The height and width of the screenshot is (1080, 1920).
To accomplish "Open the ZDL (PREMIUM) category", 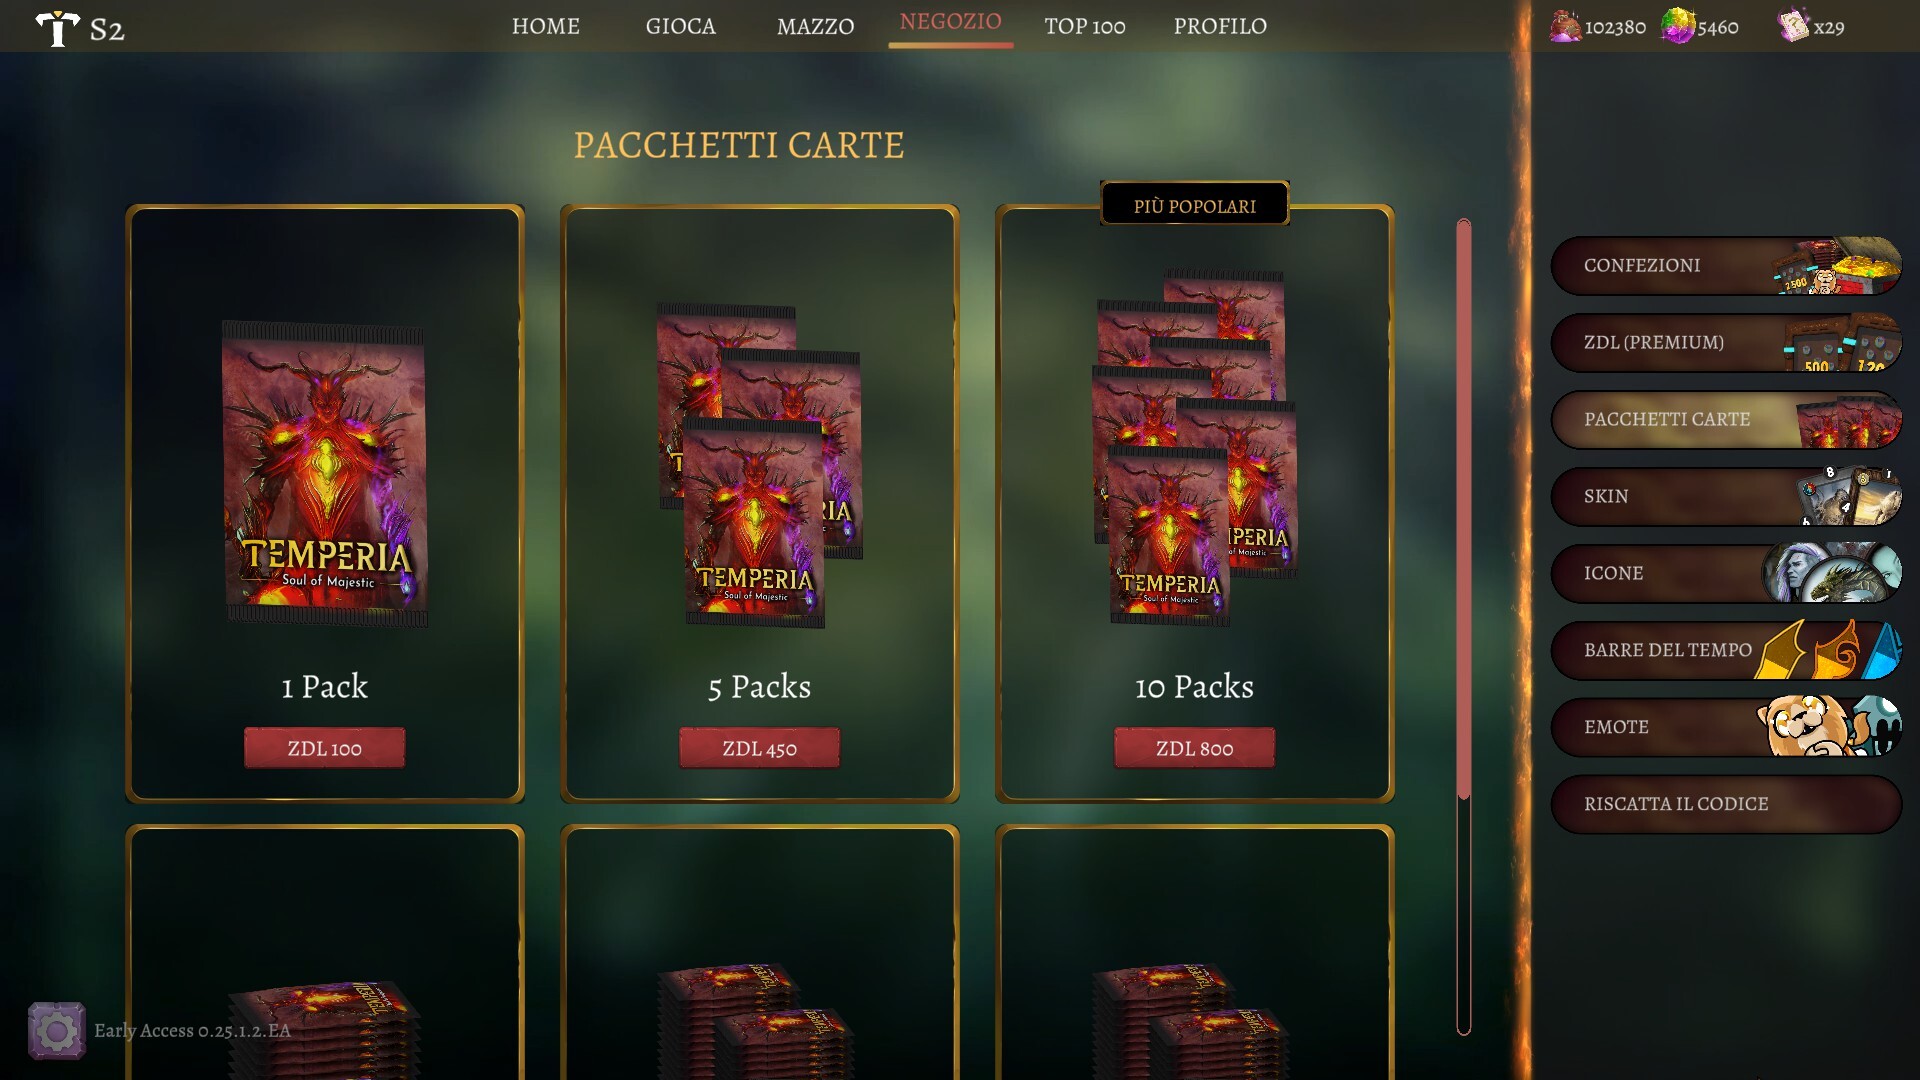I will coord(1726,343).
